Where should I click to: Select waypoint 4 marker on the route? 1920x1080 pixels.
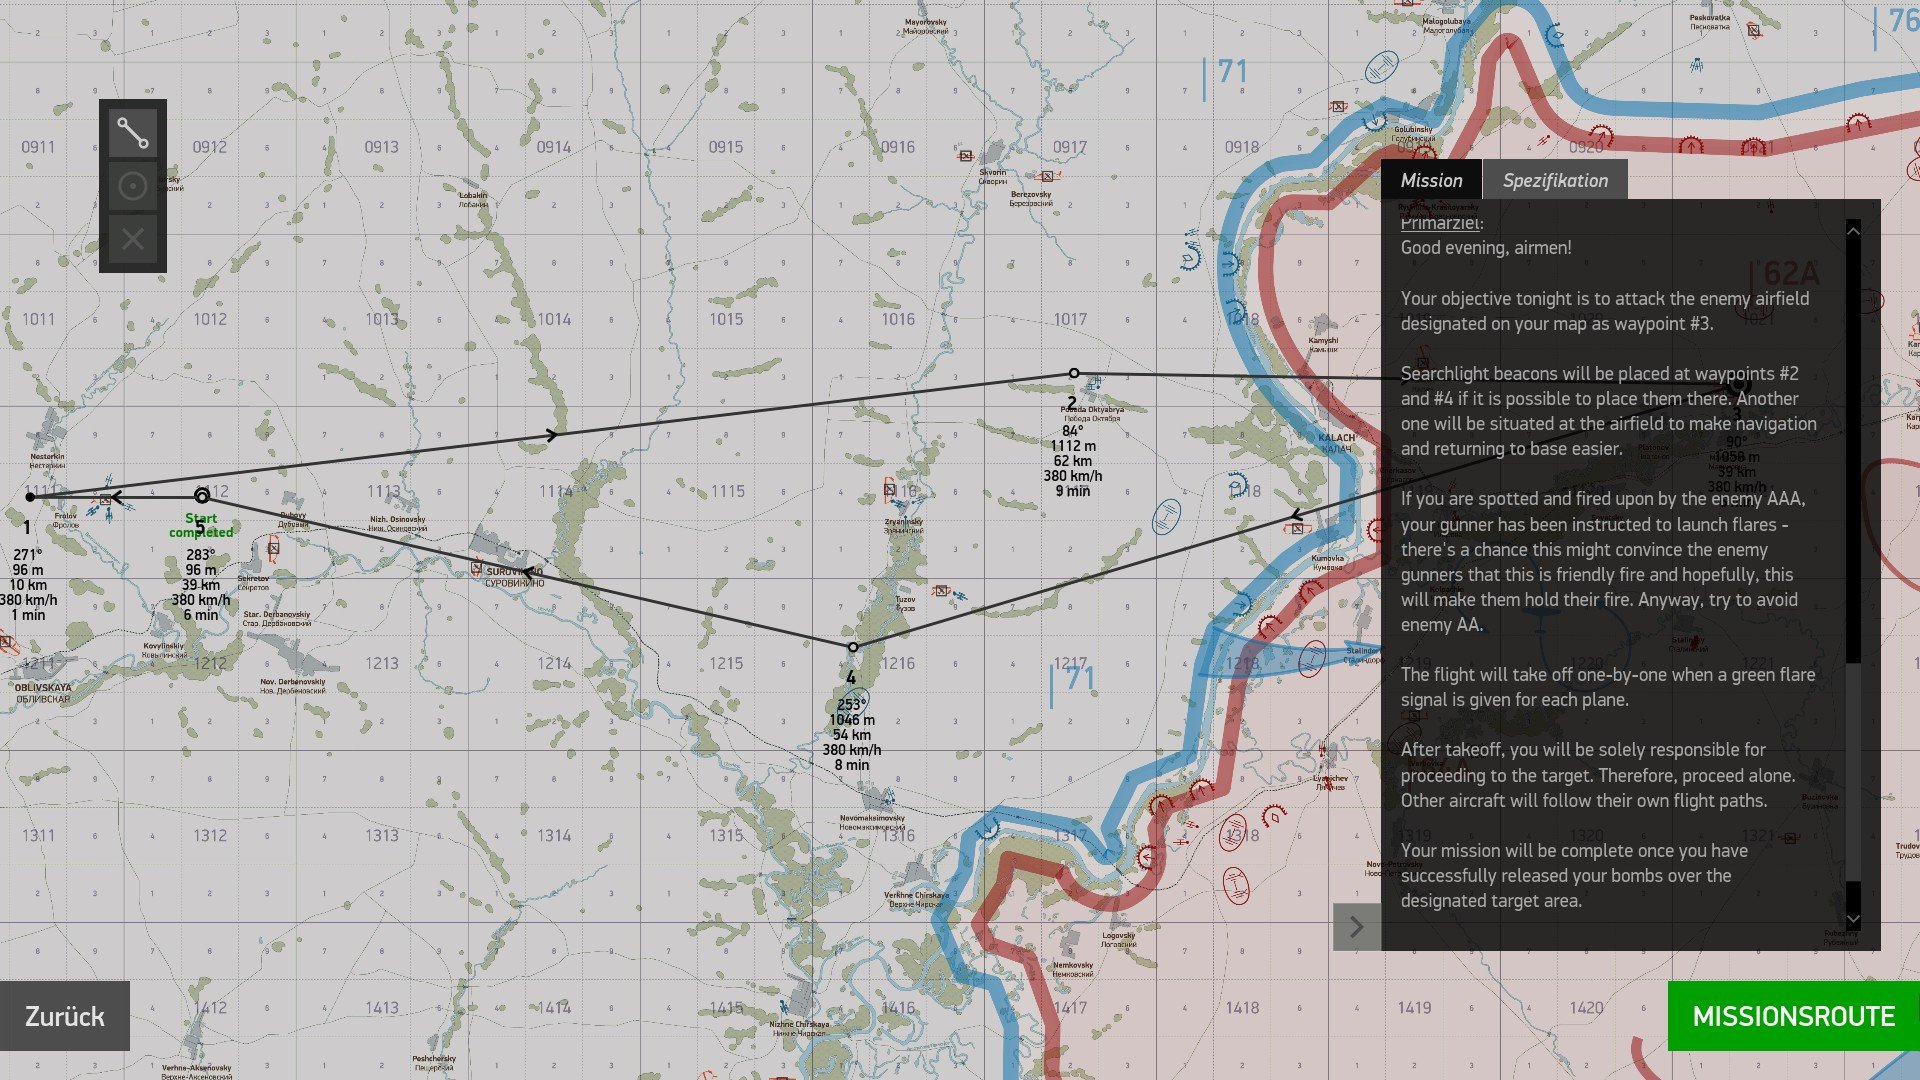(x=853, y=647)
